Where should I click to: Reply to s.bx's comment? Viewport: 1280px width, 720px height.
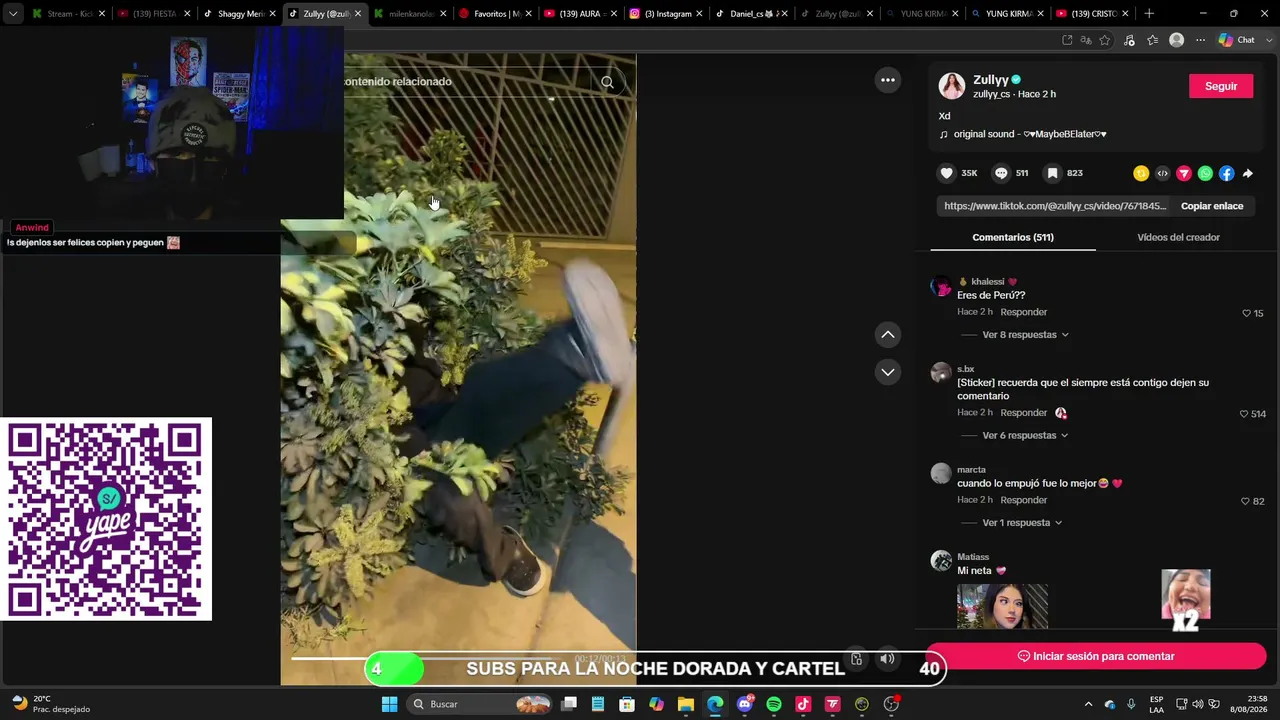tap(1024, 413)
